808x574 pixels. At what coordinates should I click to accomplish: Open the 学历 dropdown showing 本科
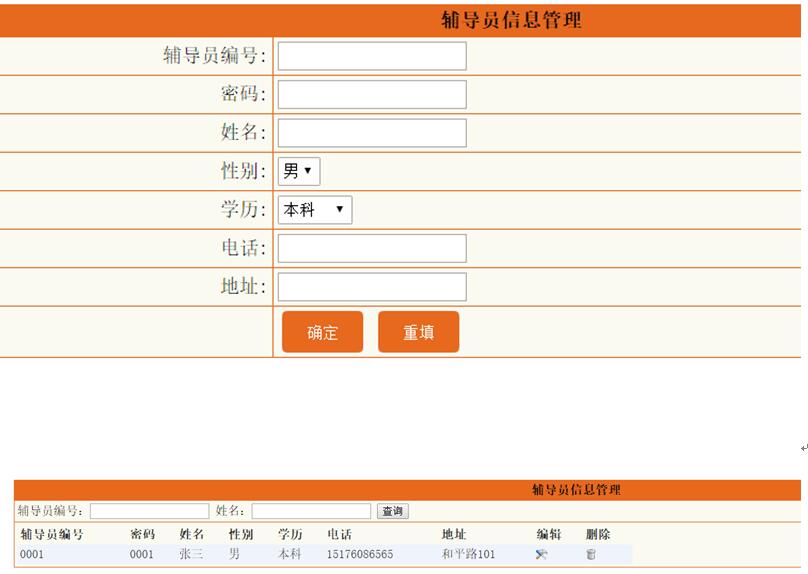click(x=315, y=210)
